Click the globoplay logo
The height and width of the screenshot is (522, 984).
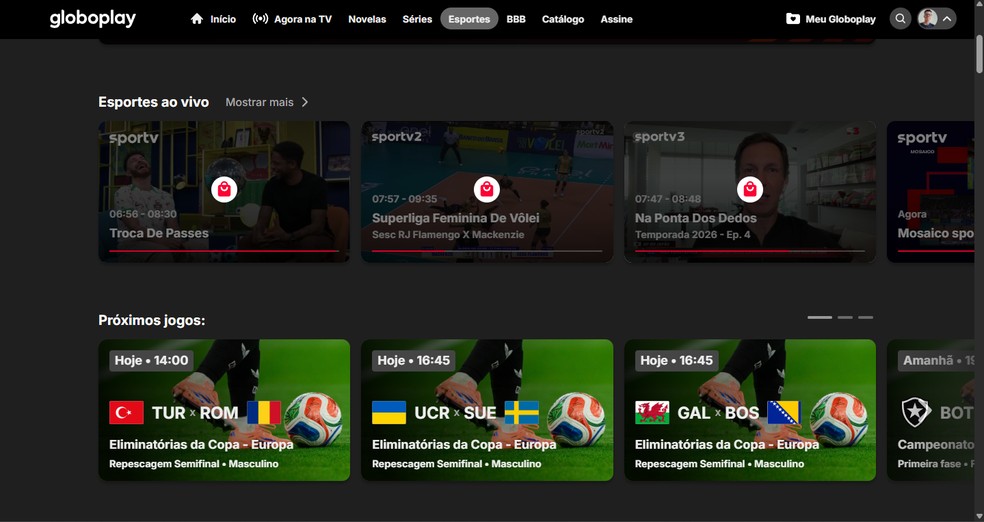[x=93, y=19]
